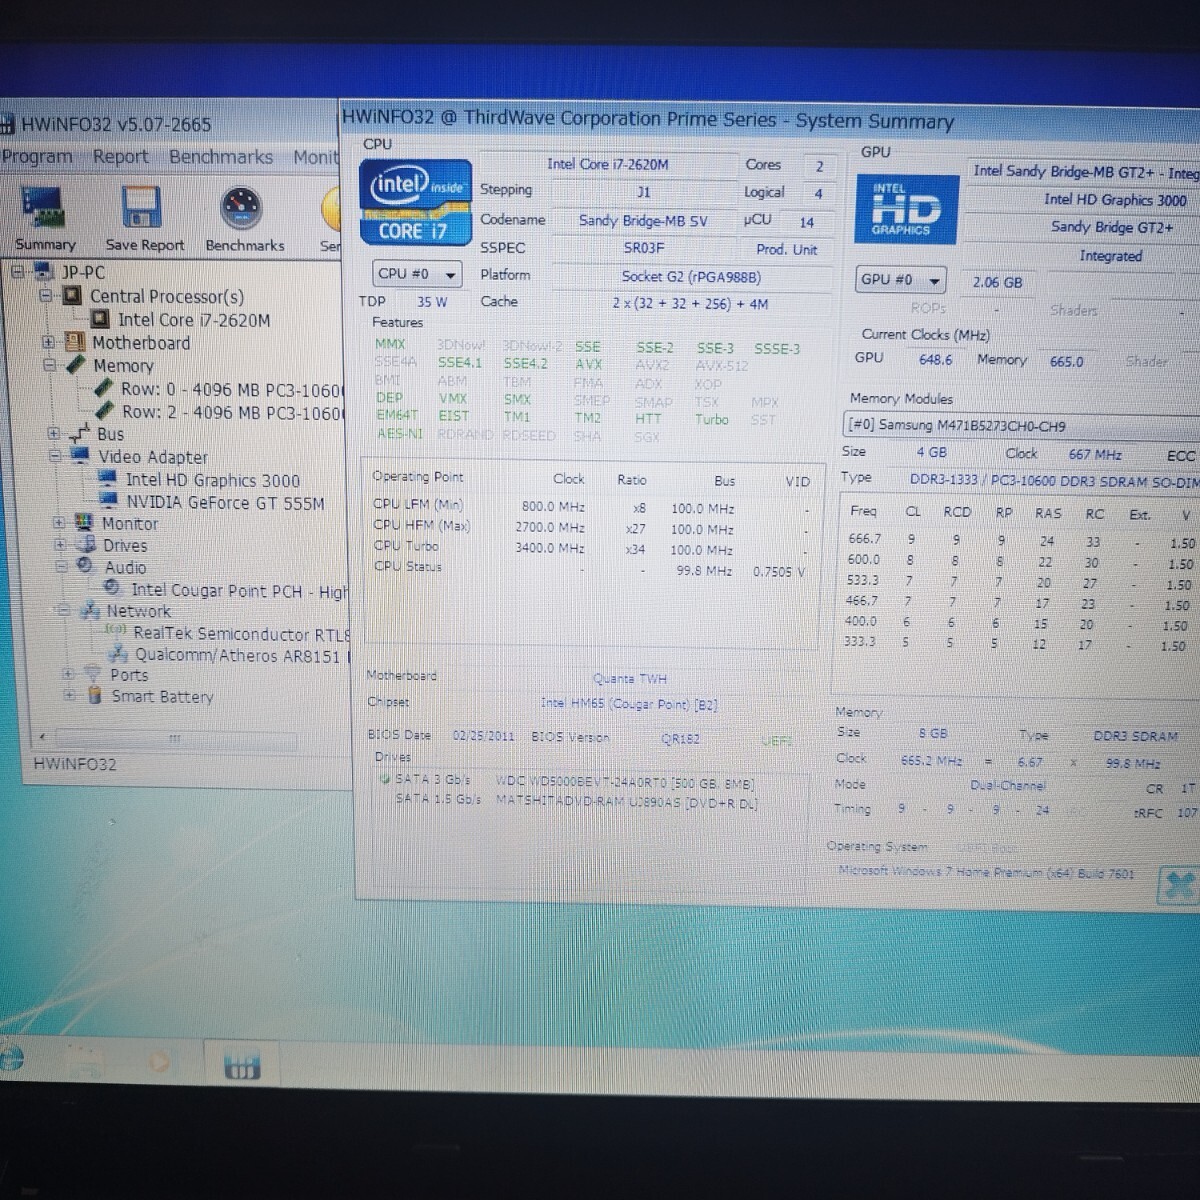Expand the Drives tree node
The height and width of the screenshot is (1200, 1200).
59,546
